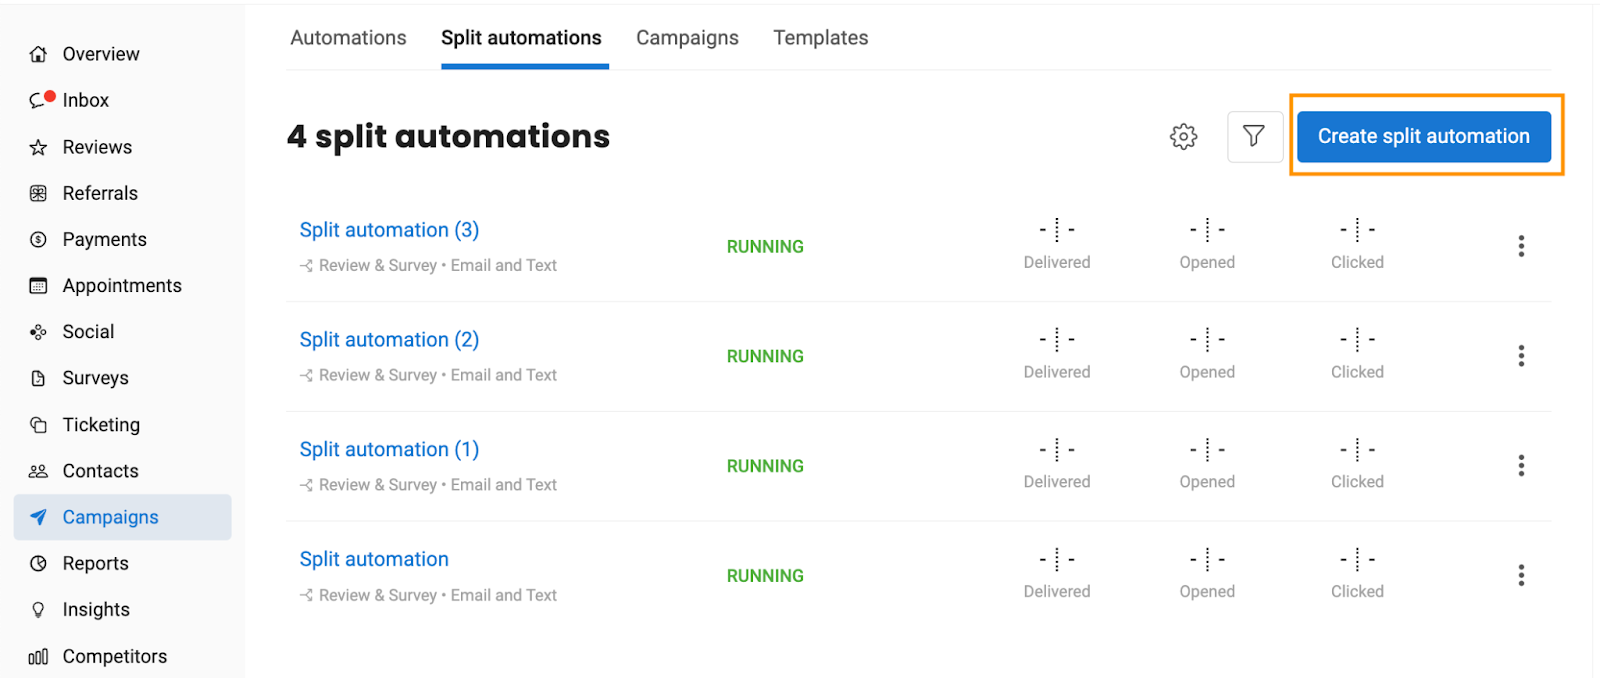Open the three-dot menu for Split automation (1)
This screenshot has width=1600, height=678.
(x=1521, y=466)
